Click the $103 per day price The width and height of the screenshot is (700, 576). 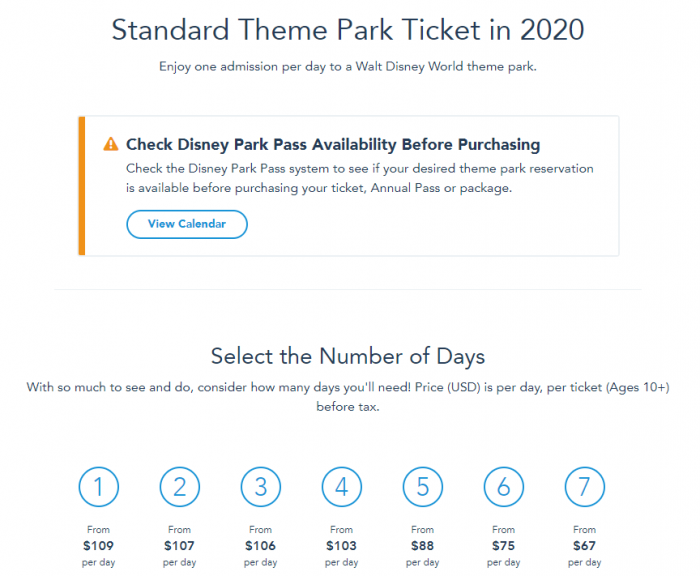click(342, 546)
